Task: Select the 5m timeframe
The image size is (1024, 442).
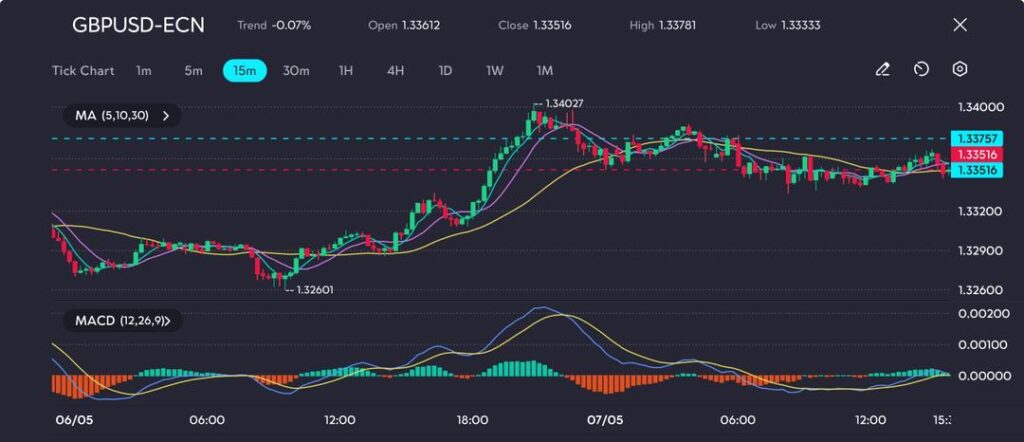Action: point(193,71)
